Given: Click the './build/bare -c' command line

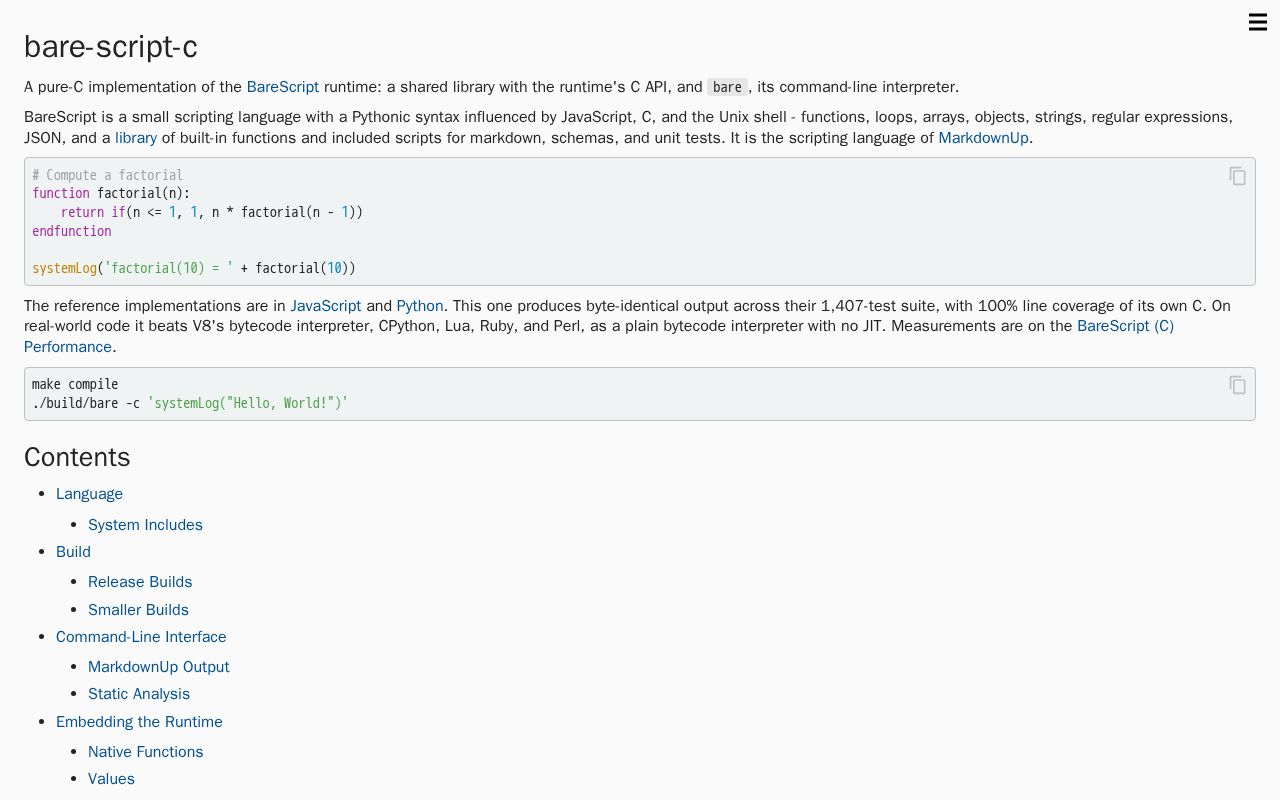Looking at the screenshot, I should pos(190,403).
